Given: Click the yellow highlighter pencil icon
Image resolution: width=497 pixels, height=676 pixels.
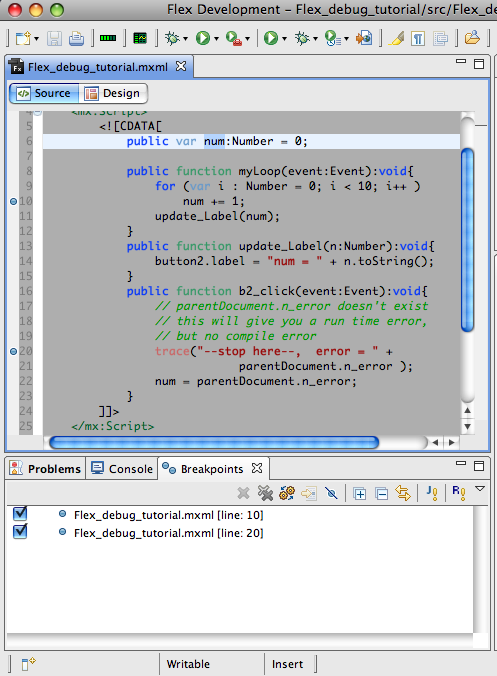Looking at the screenshot, I should 396,38.
